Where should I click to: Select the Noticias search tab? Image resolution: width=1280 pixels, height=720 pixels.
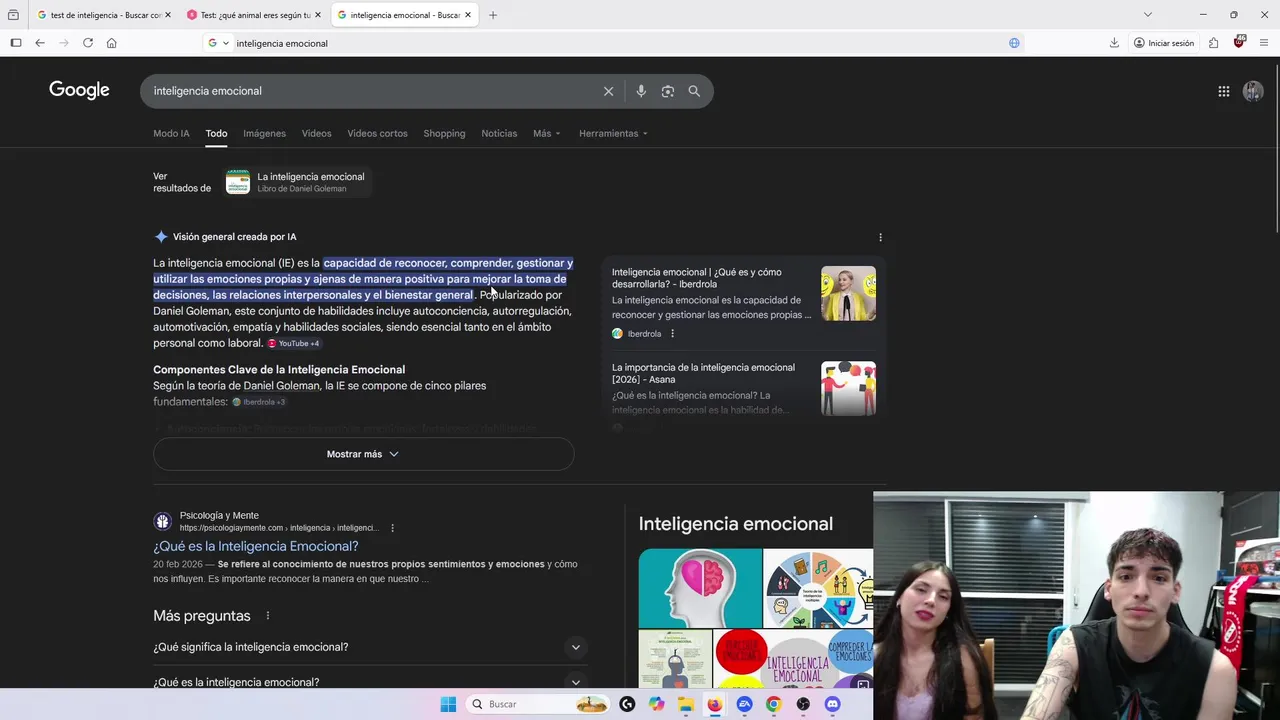click(x=499, y=133)
